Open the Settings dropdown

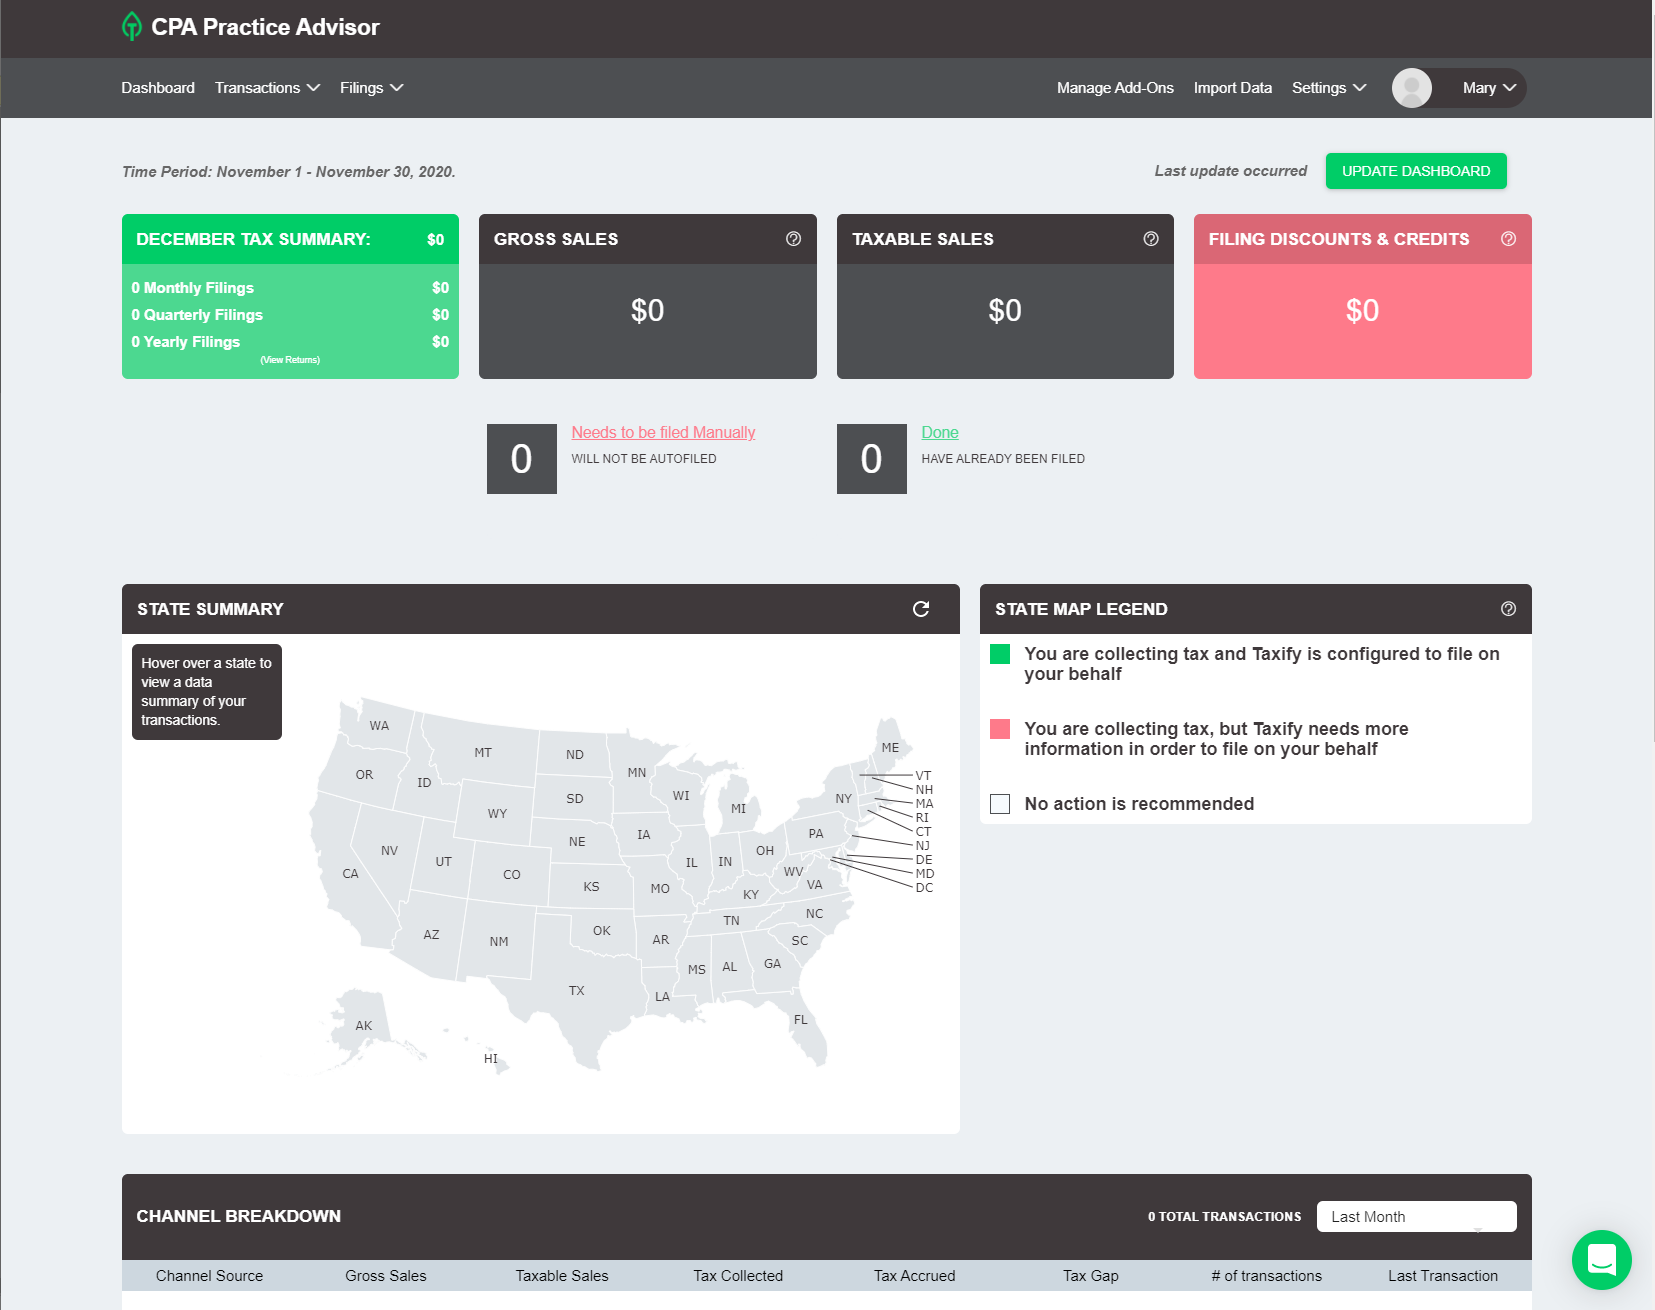[x=1328, y=88]
